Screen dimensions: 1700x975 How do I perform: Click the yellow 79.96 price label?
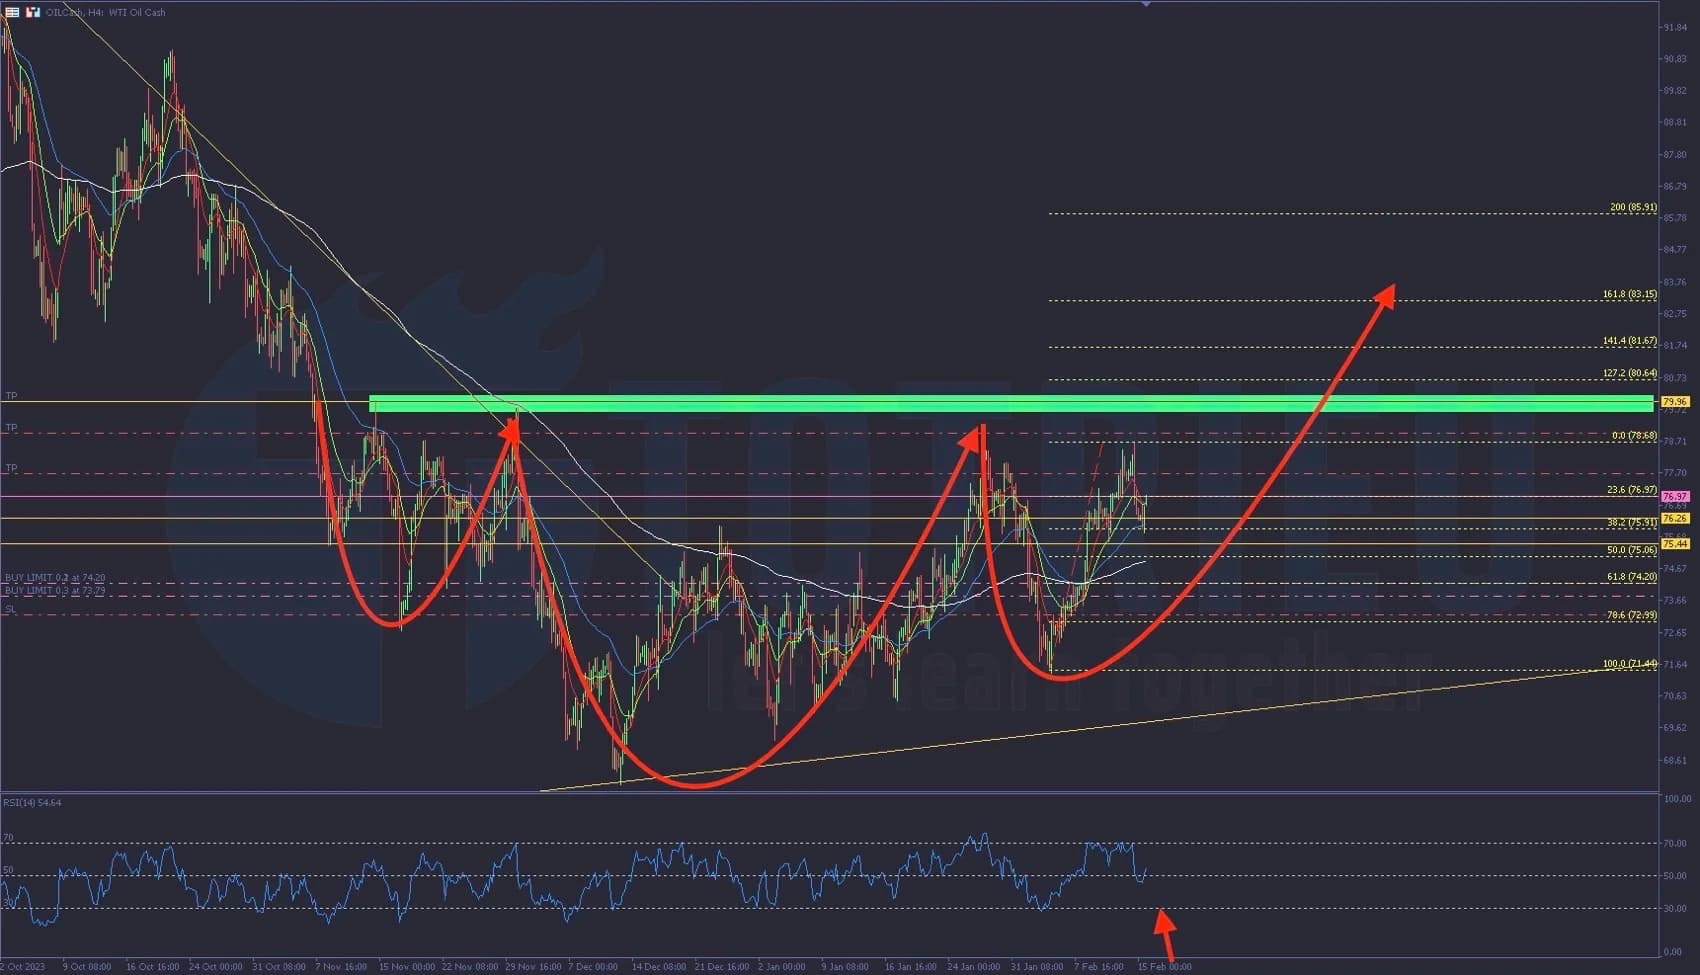pos(1674,402)
